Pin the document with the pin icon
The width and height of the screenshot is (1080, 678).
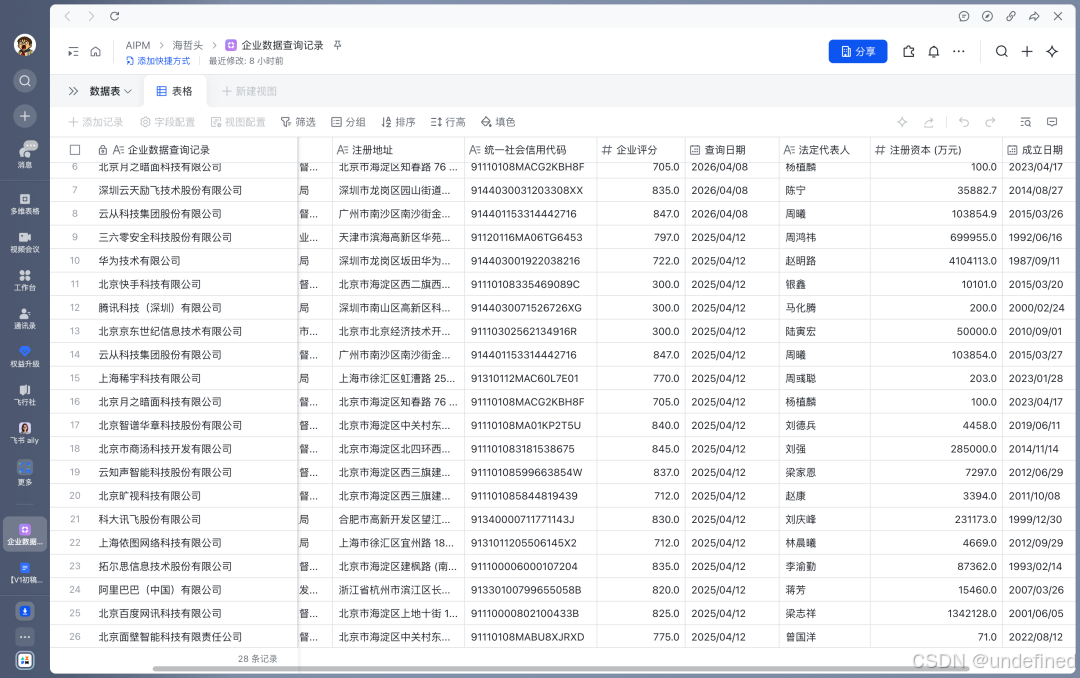coord(338,45)
